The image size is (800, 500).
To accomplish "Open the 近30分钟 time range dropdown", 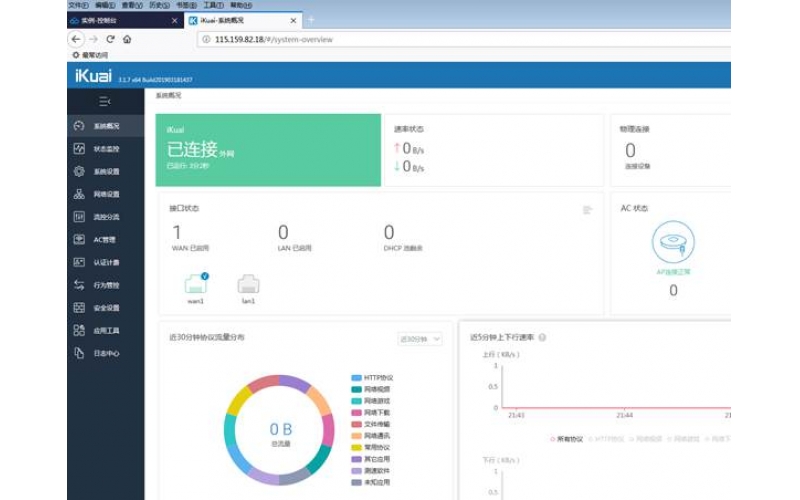I will 420,339.
